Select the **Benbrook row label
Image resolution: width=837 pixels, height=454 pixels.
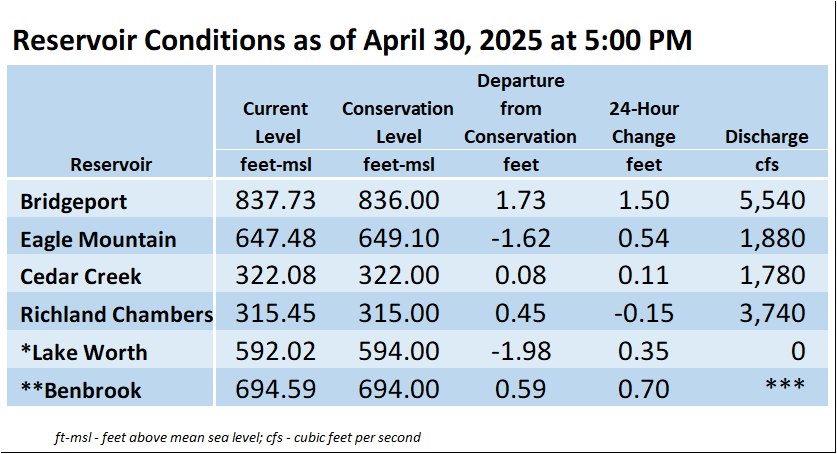coord(81,390)
